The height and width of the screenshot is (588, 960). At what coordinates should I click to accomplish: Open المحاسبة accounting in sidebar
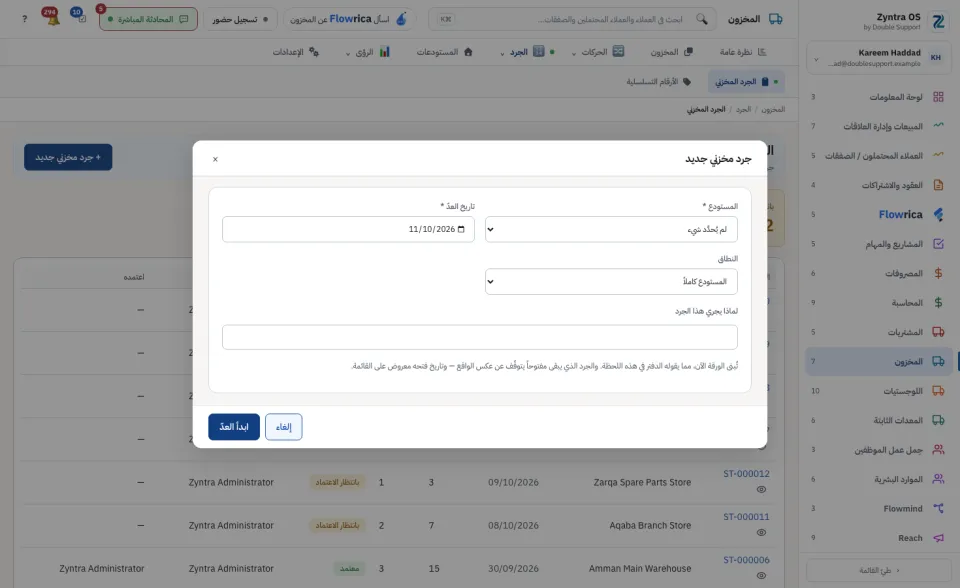point(879,303)
